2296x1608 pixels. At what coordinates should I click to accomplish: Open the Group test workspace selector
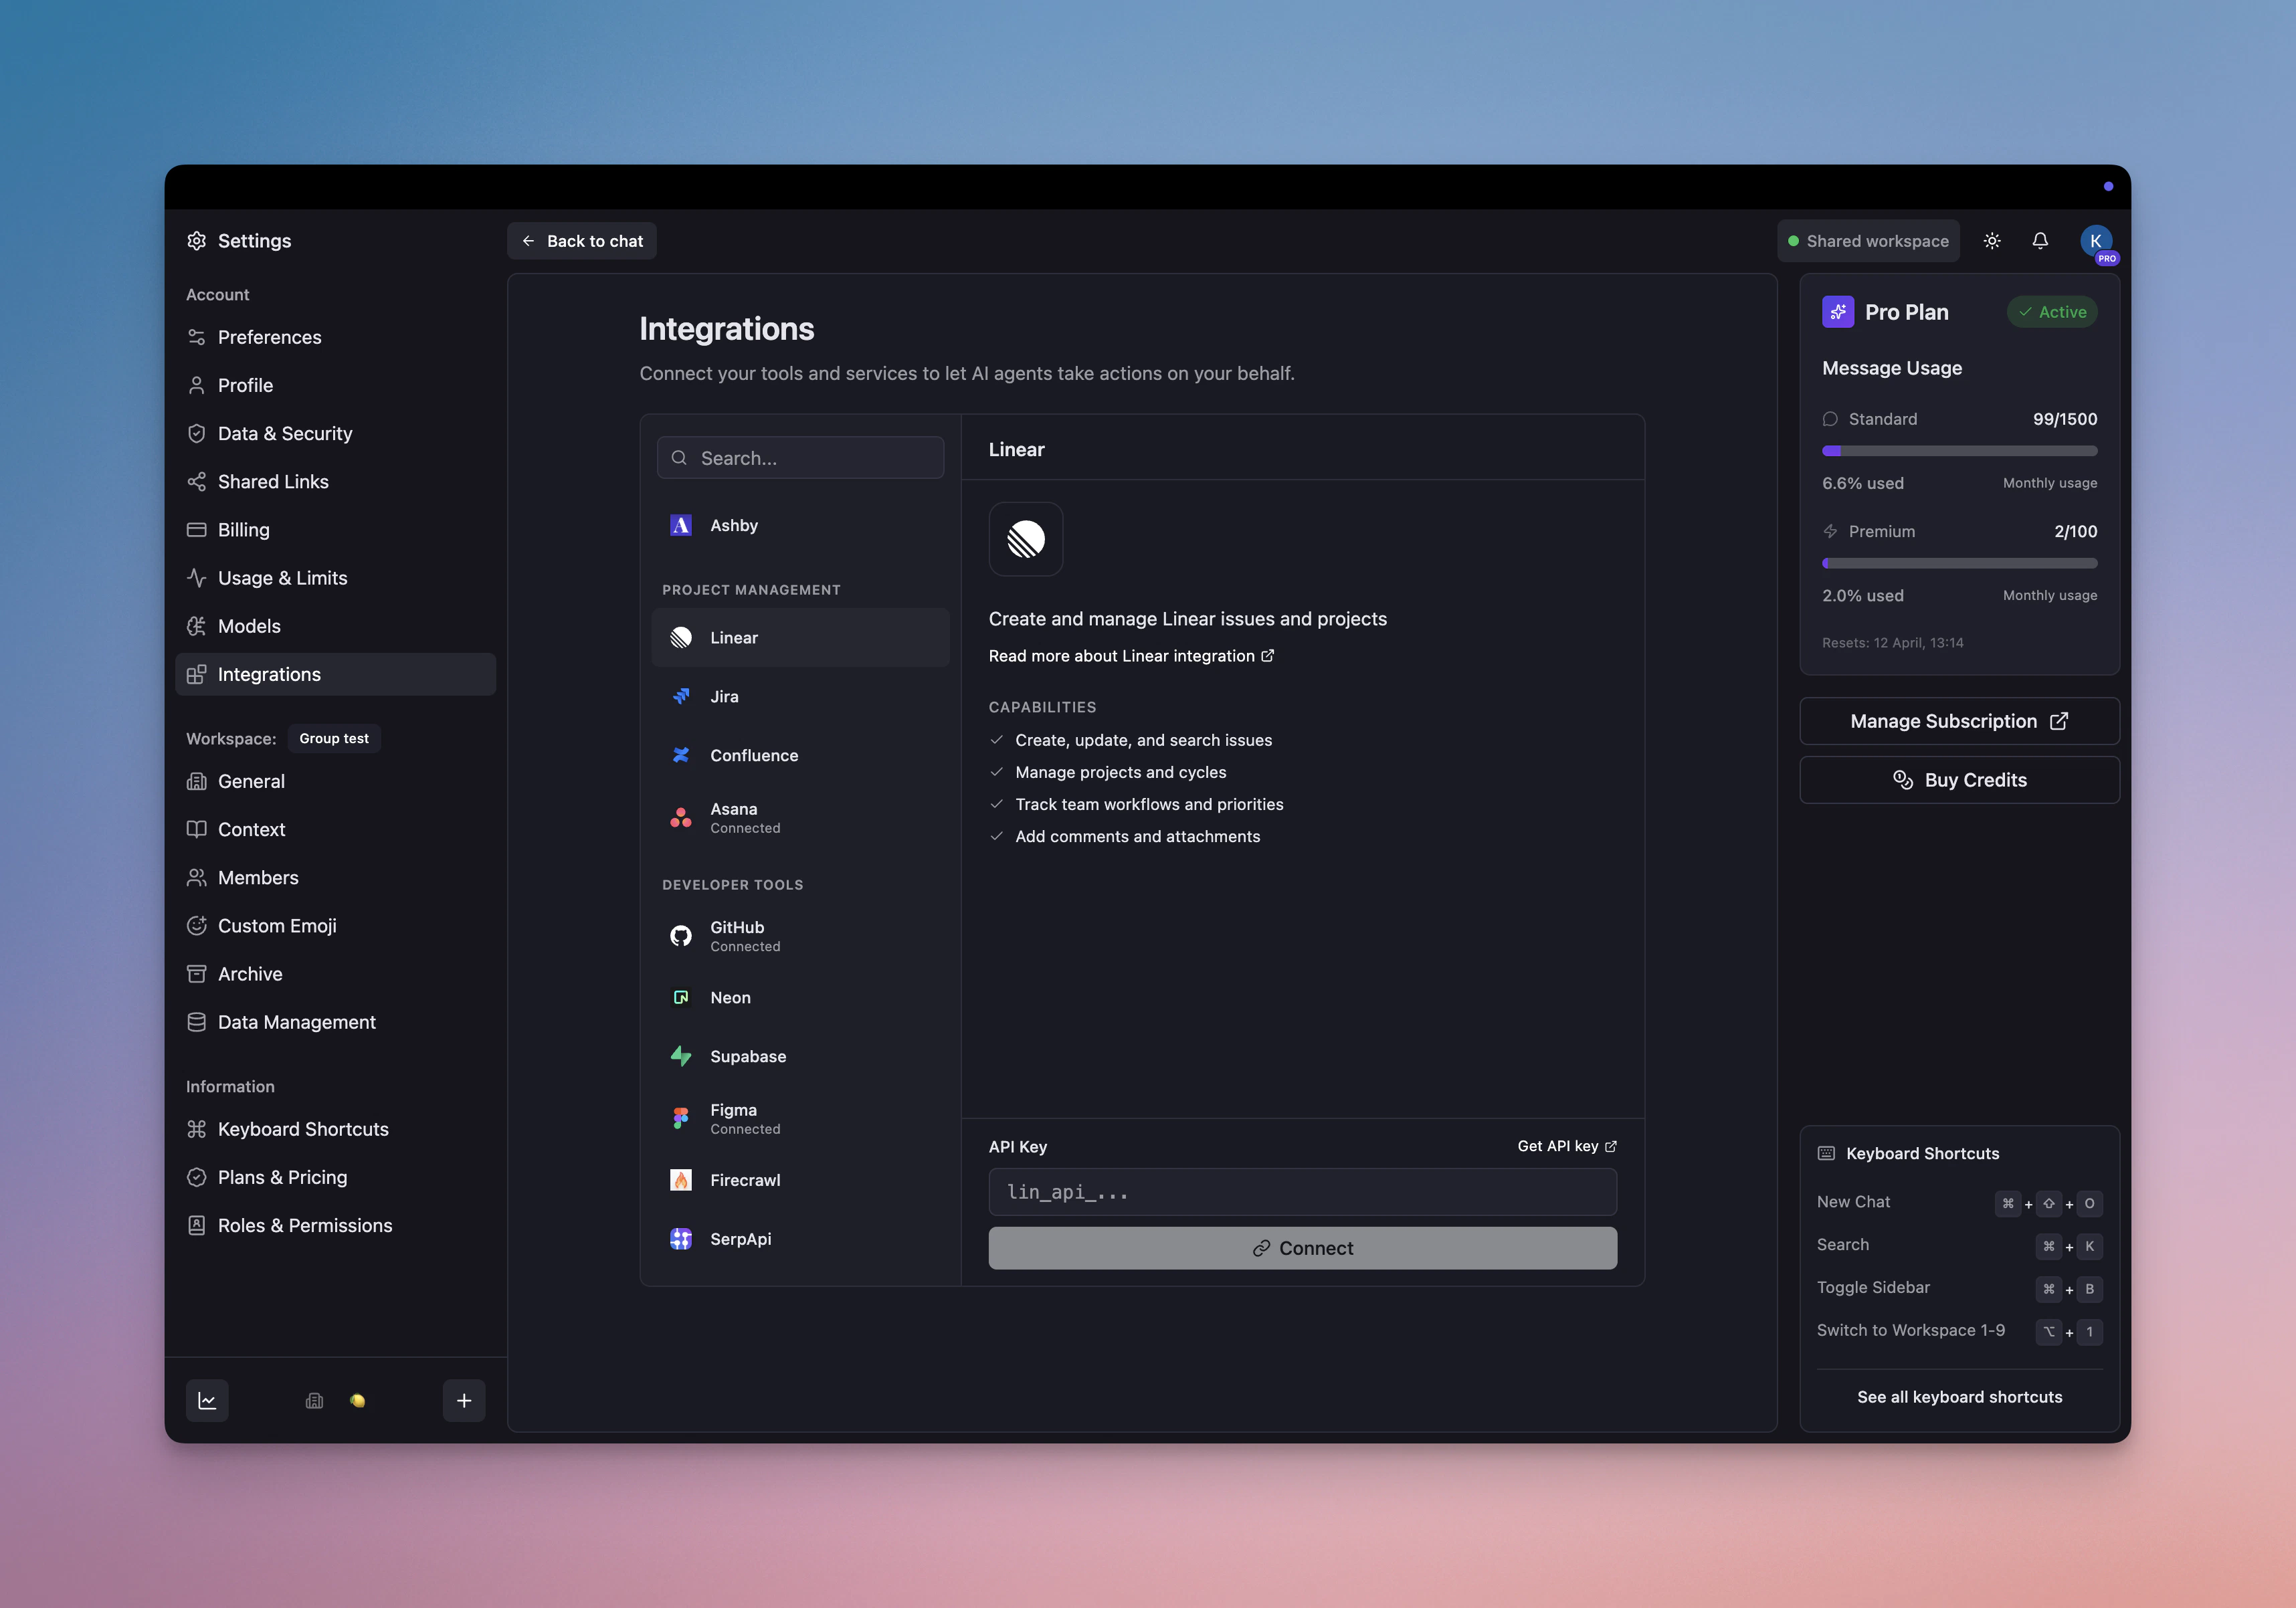(x=334, y=738)
